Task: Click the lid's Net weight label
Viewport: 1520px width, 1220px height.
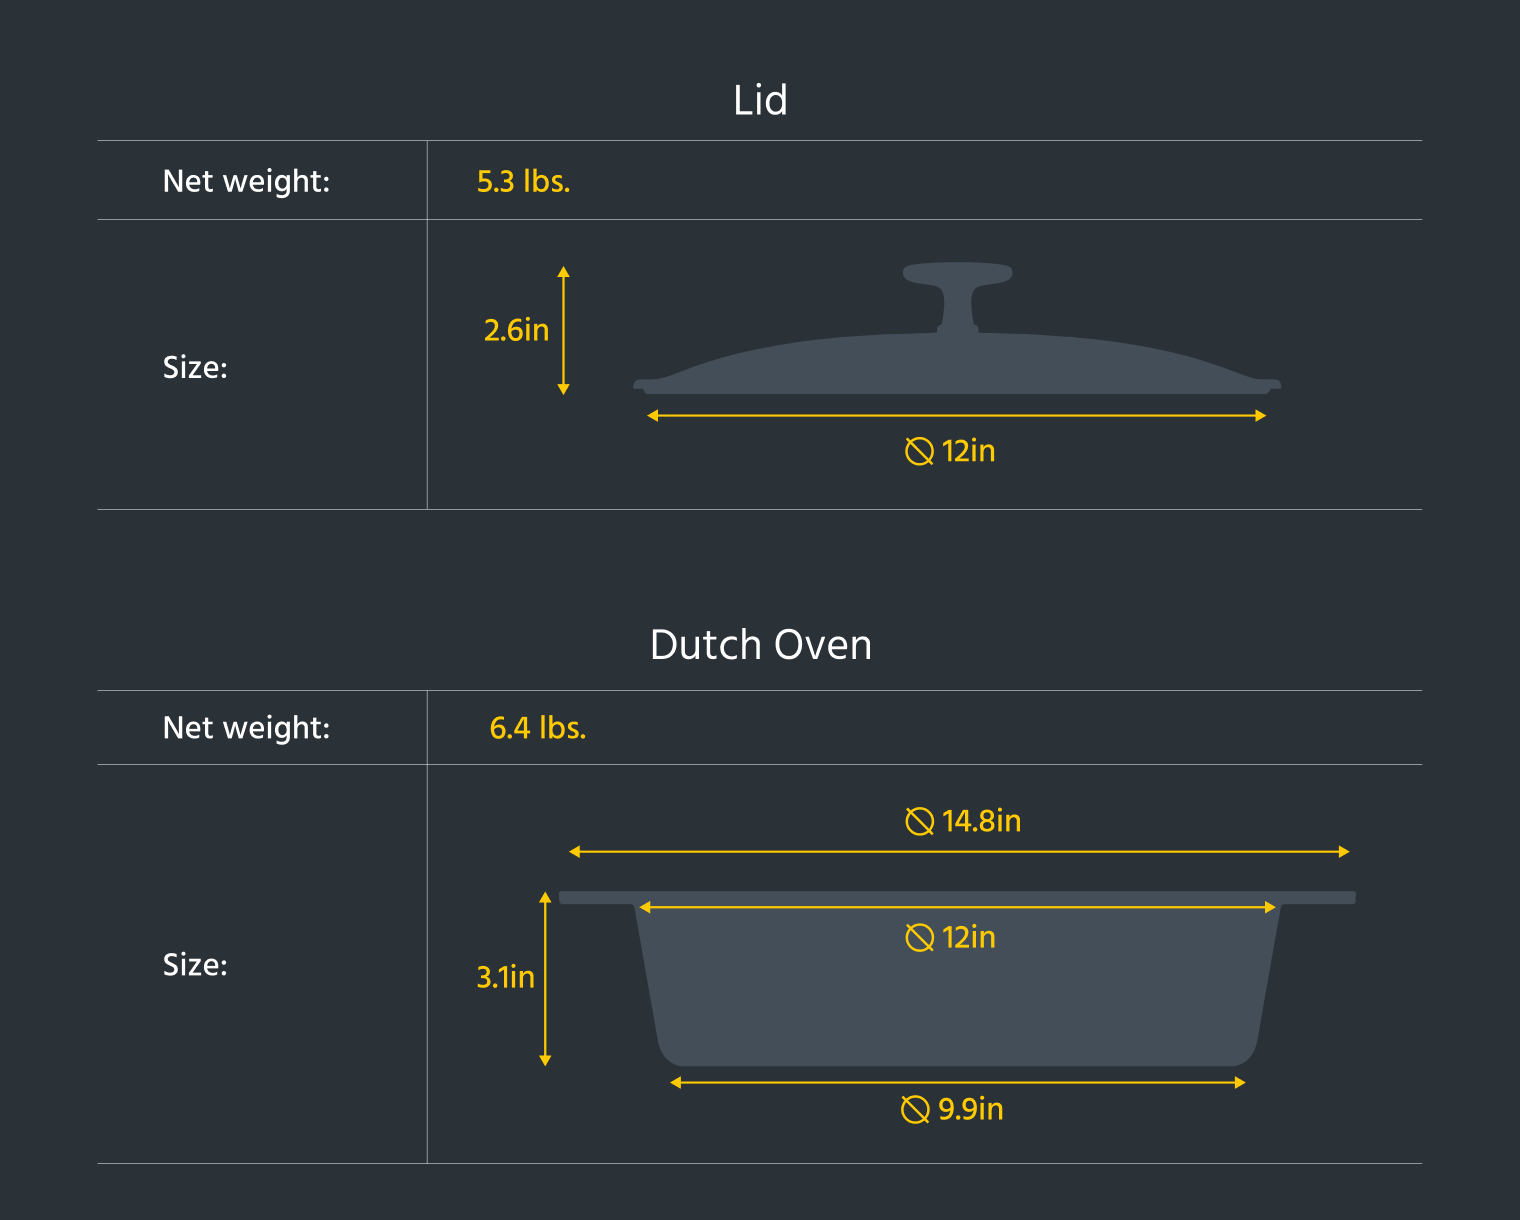Action: pyautogui.click(x=246, y=182)
